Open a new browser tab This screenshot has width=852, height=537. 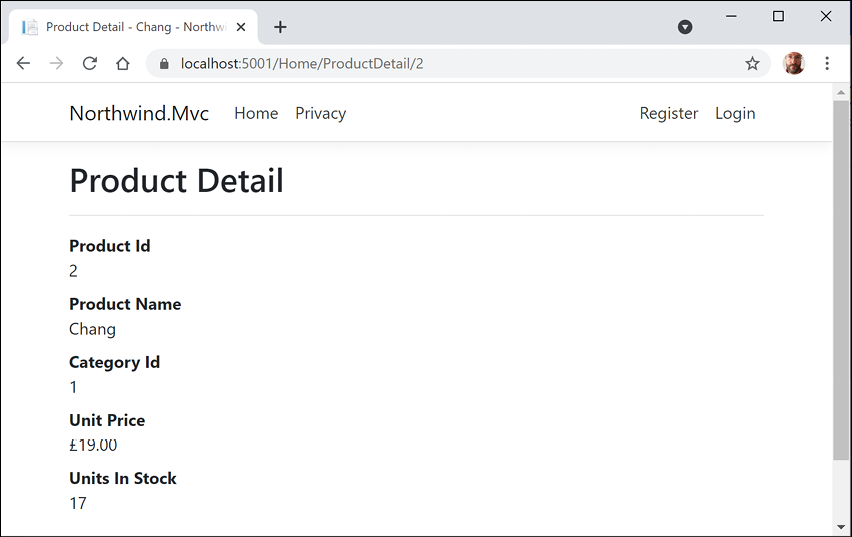point(280,27)
